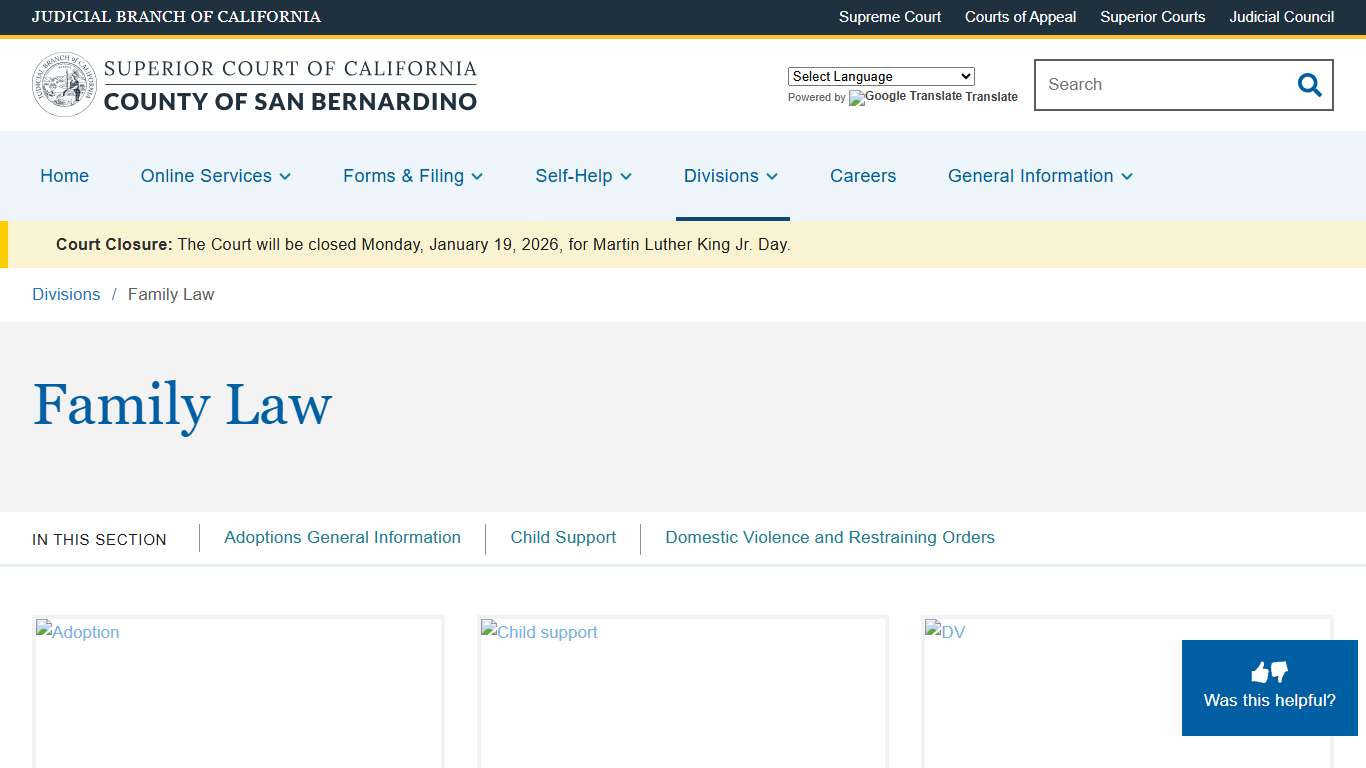Viewport: 1366px width, 768px height.
Task: Expand the Forms & Filing menu
Action: pos(413,176)
